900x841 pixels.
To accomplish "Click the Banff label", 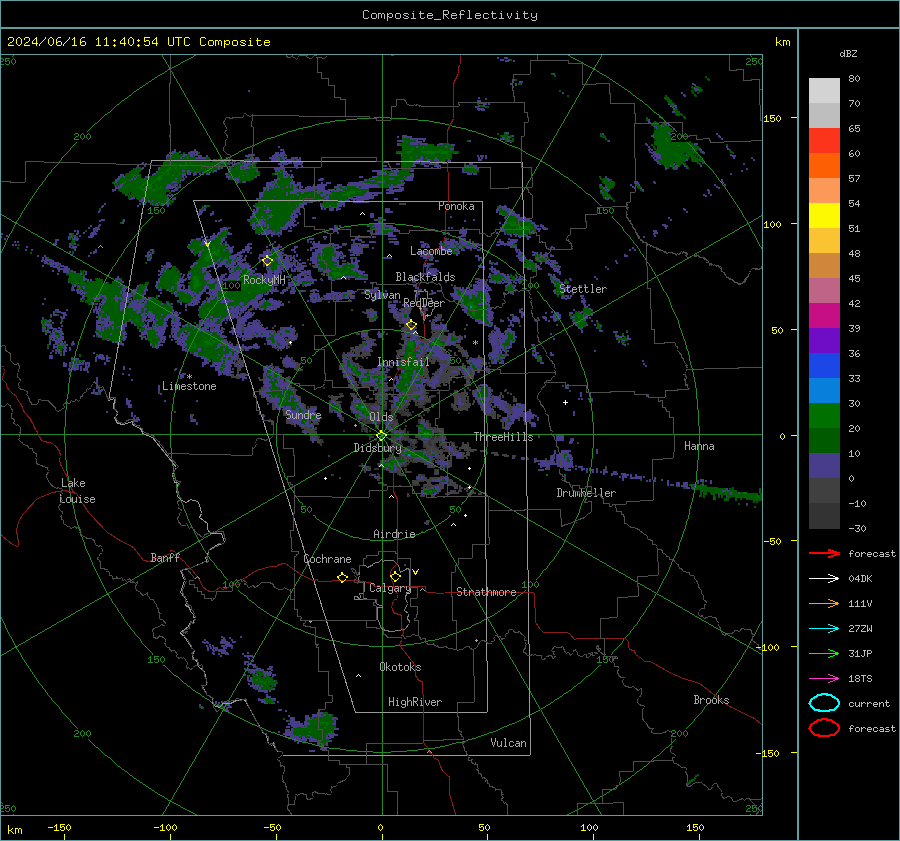I will [x=165, y=558].
